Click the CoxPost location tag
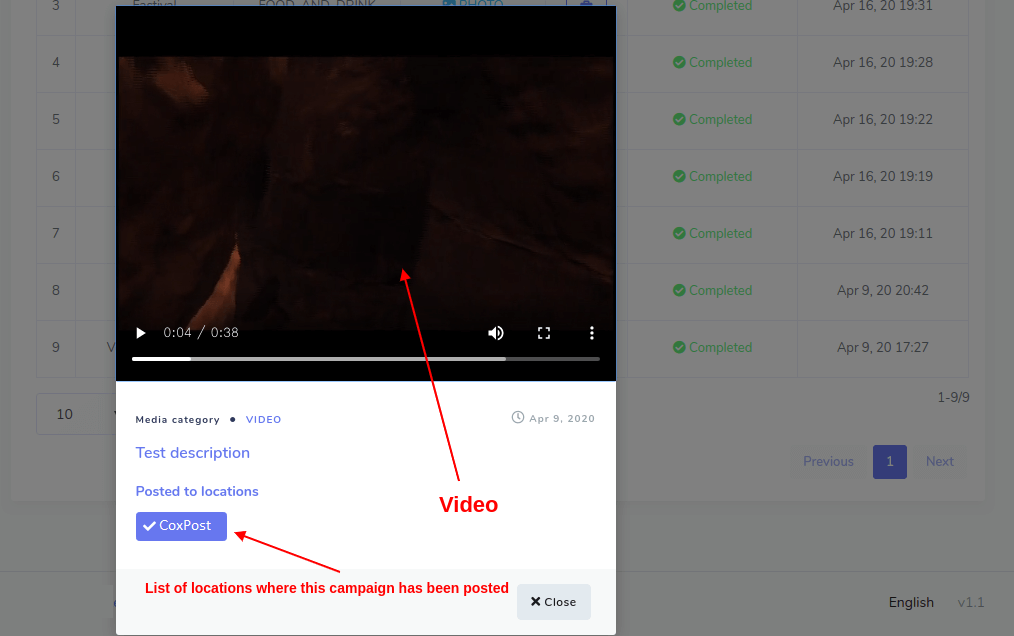 click(x=181, y=526)
